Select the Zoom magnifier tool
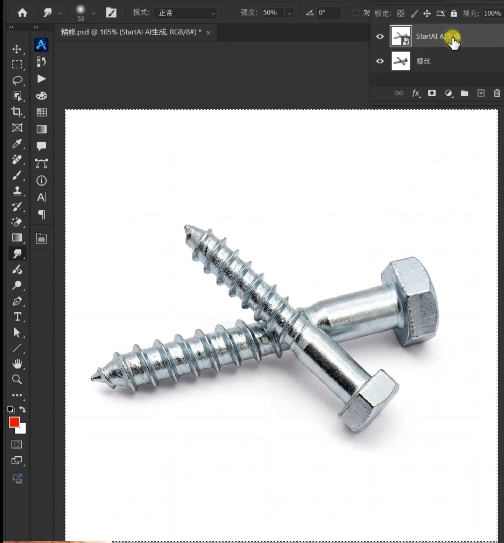Screen dimensions: 504x543 pos(17,379)
